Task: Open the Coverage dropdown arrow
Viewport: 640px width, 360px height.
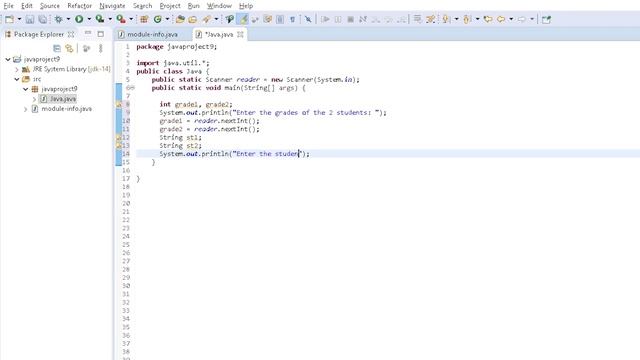Action: point(110,19)
